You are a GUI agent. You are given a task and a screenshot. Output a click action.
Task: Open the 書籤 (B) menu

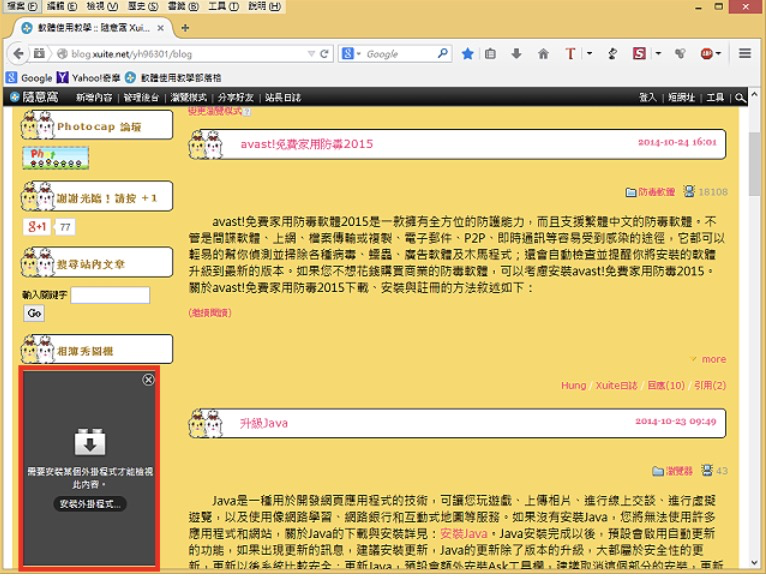(x=183, y=6)
